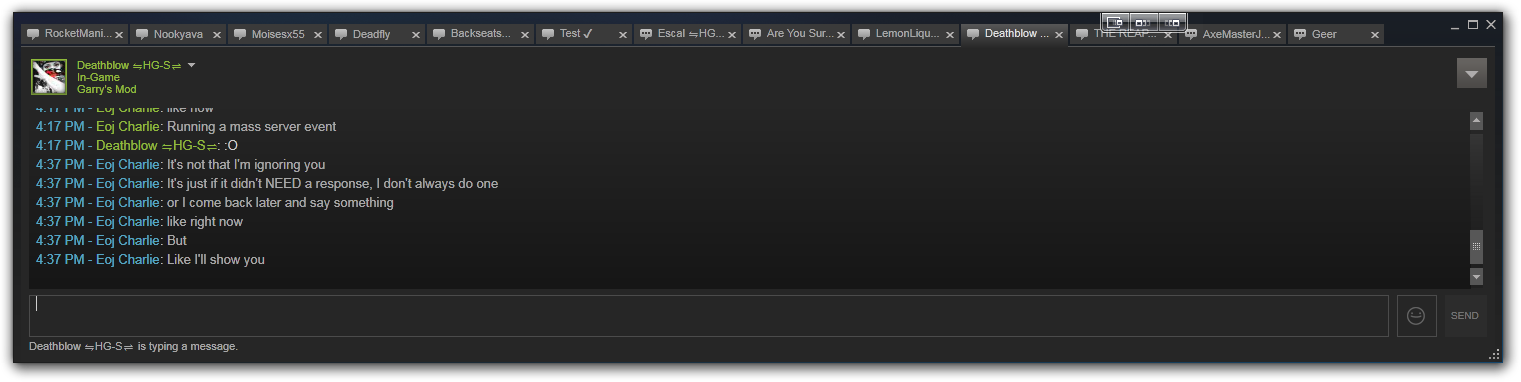Expand the arrow next to Deathblow's name
This screenshot has height=382, width=1521.
pyautogui.click(x=192, y=65)
